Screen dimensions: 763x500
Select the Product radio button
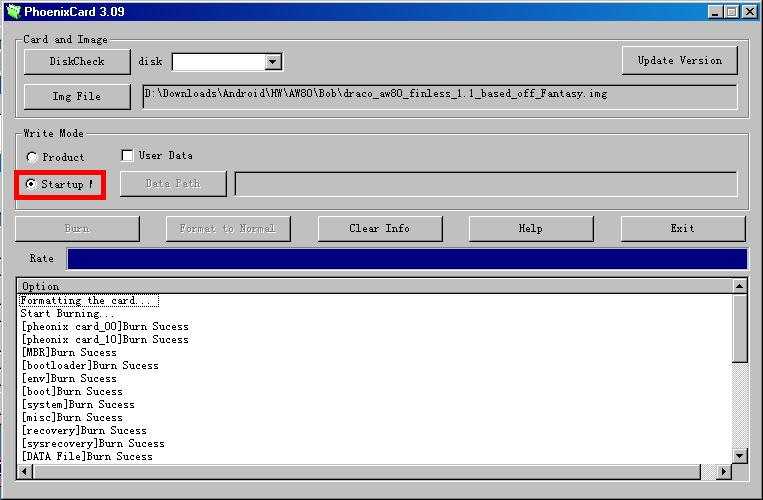[x=32, y=157]
